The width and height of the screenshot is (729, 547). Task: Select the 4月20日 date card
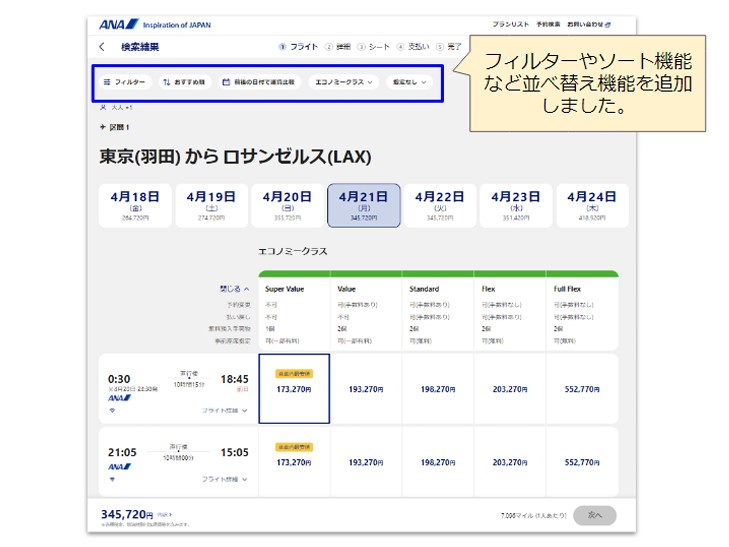[287, 205]
